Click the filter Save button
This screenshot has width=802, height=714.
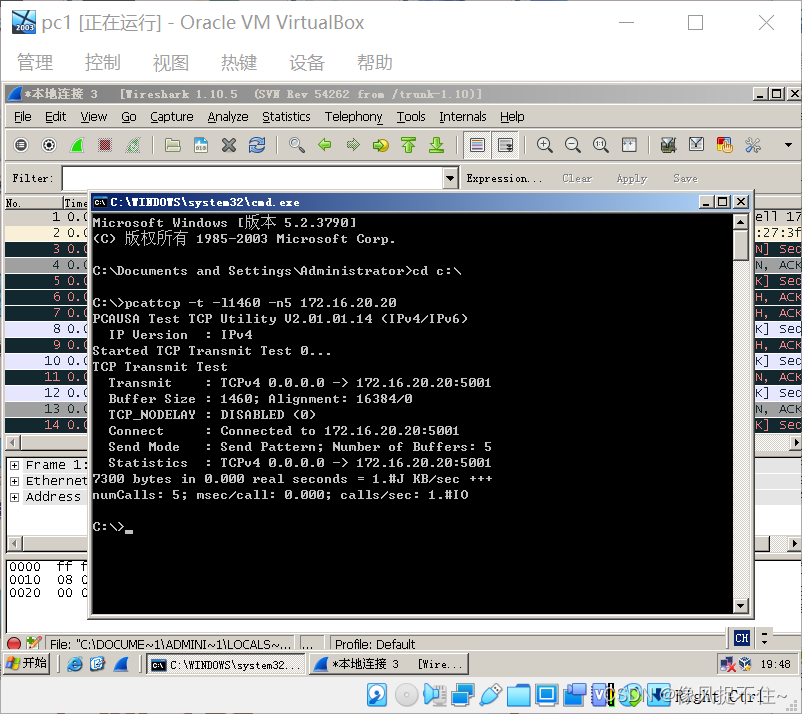[685, 178]
